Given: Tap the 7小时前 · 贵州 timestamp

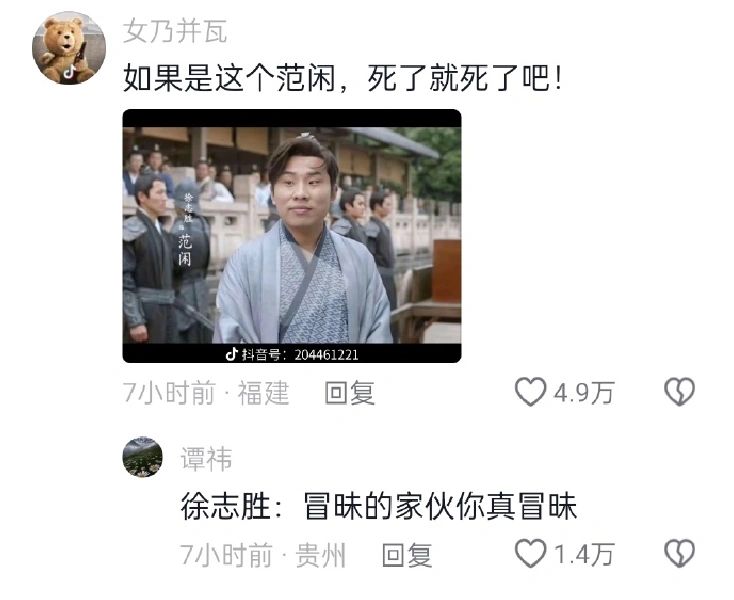Looking at the screenshot, I should pyautogui.click(x=263, y=555).
